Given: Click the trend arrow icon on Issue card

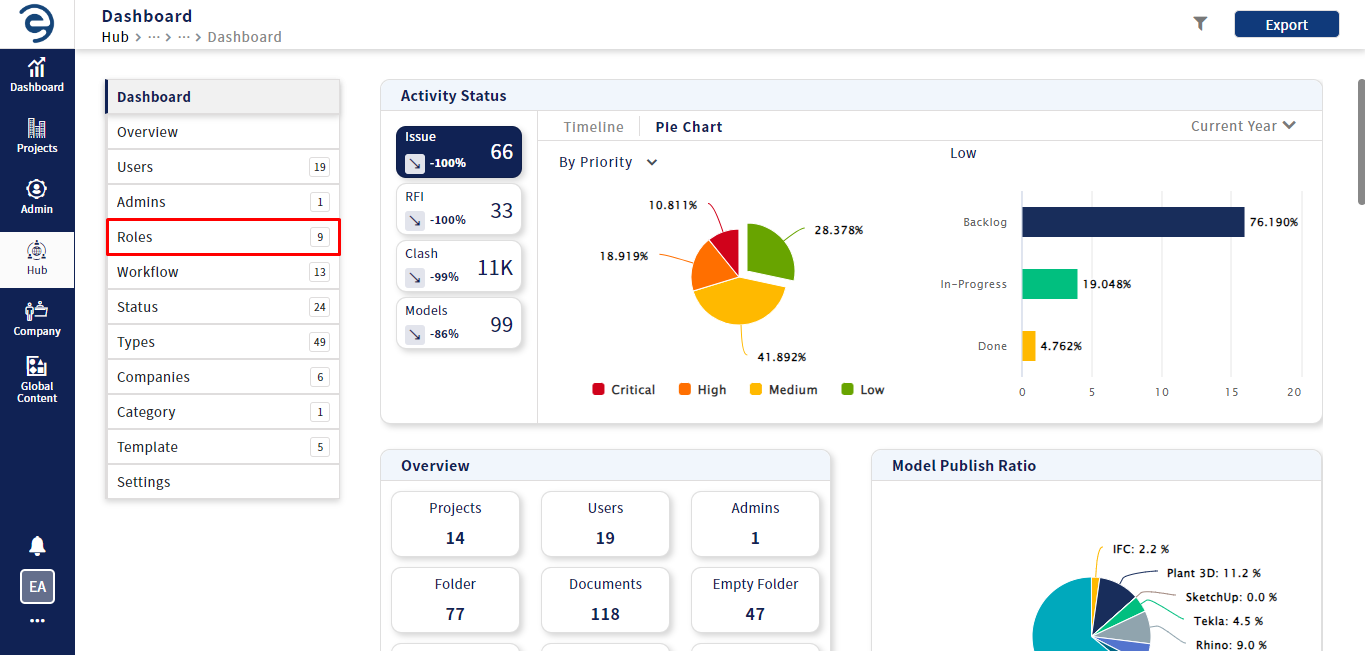Looking at the screenshot, I should coord(415,163).
